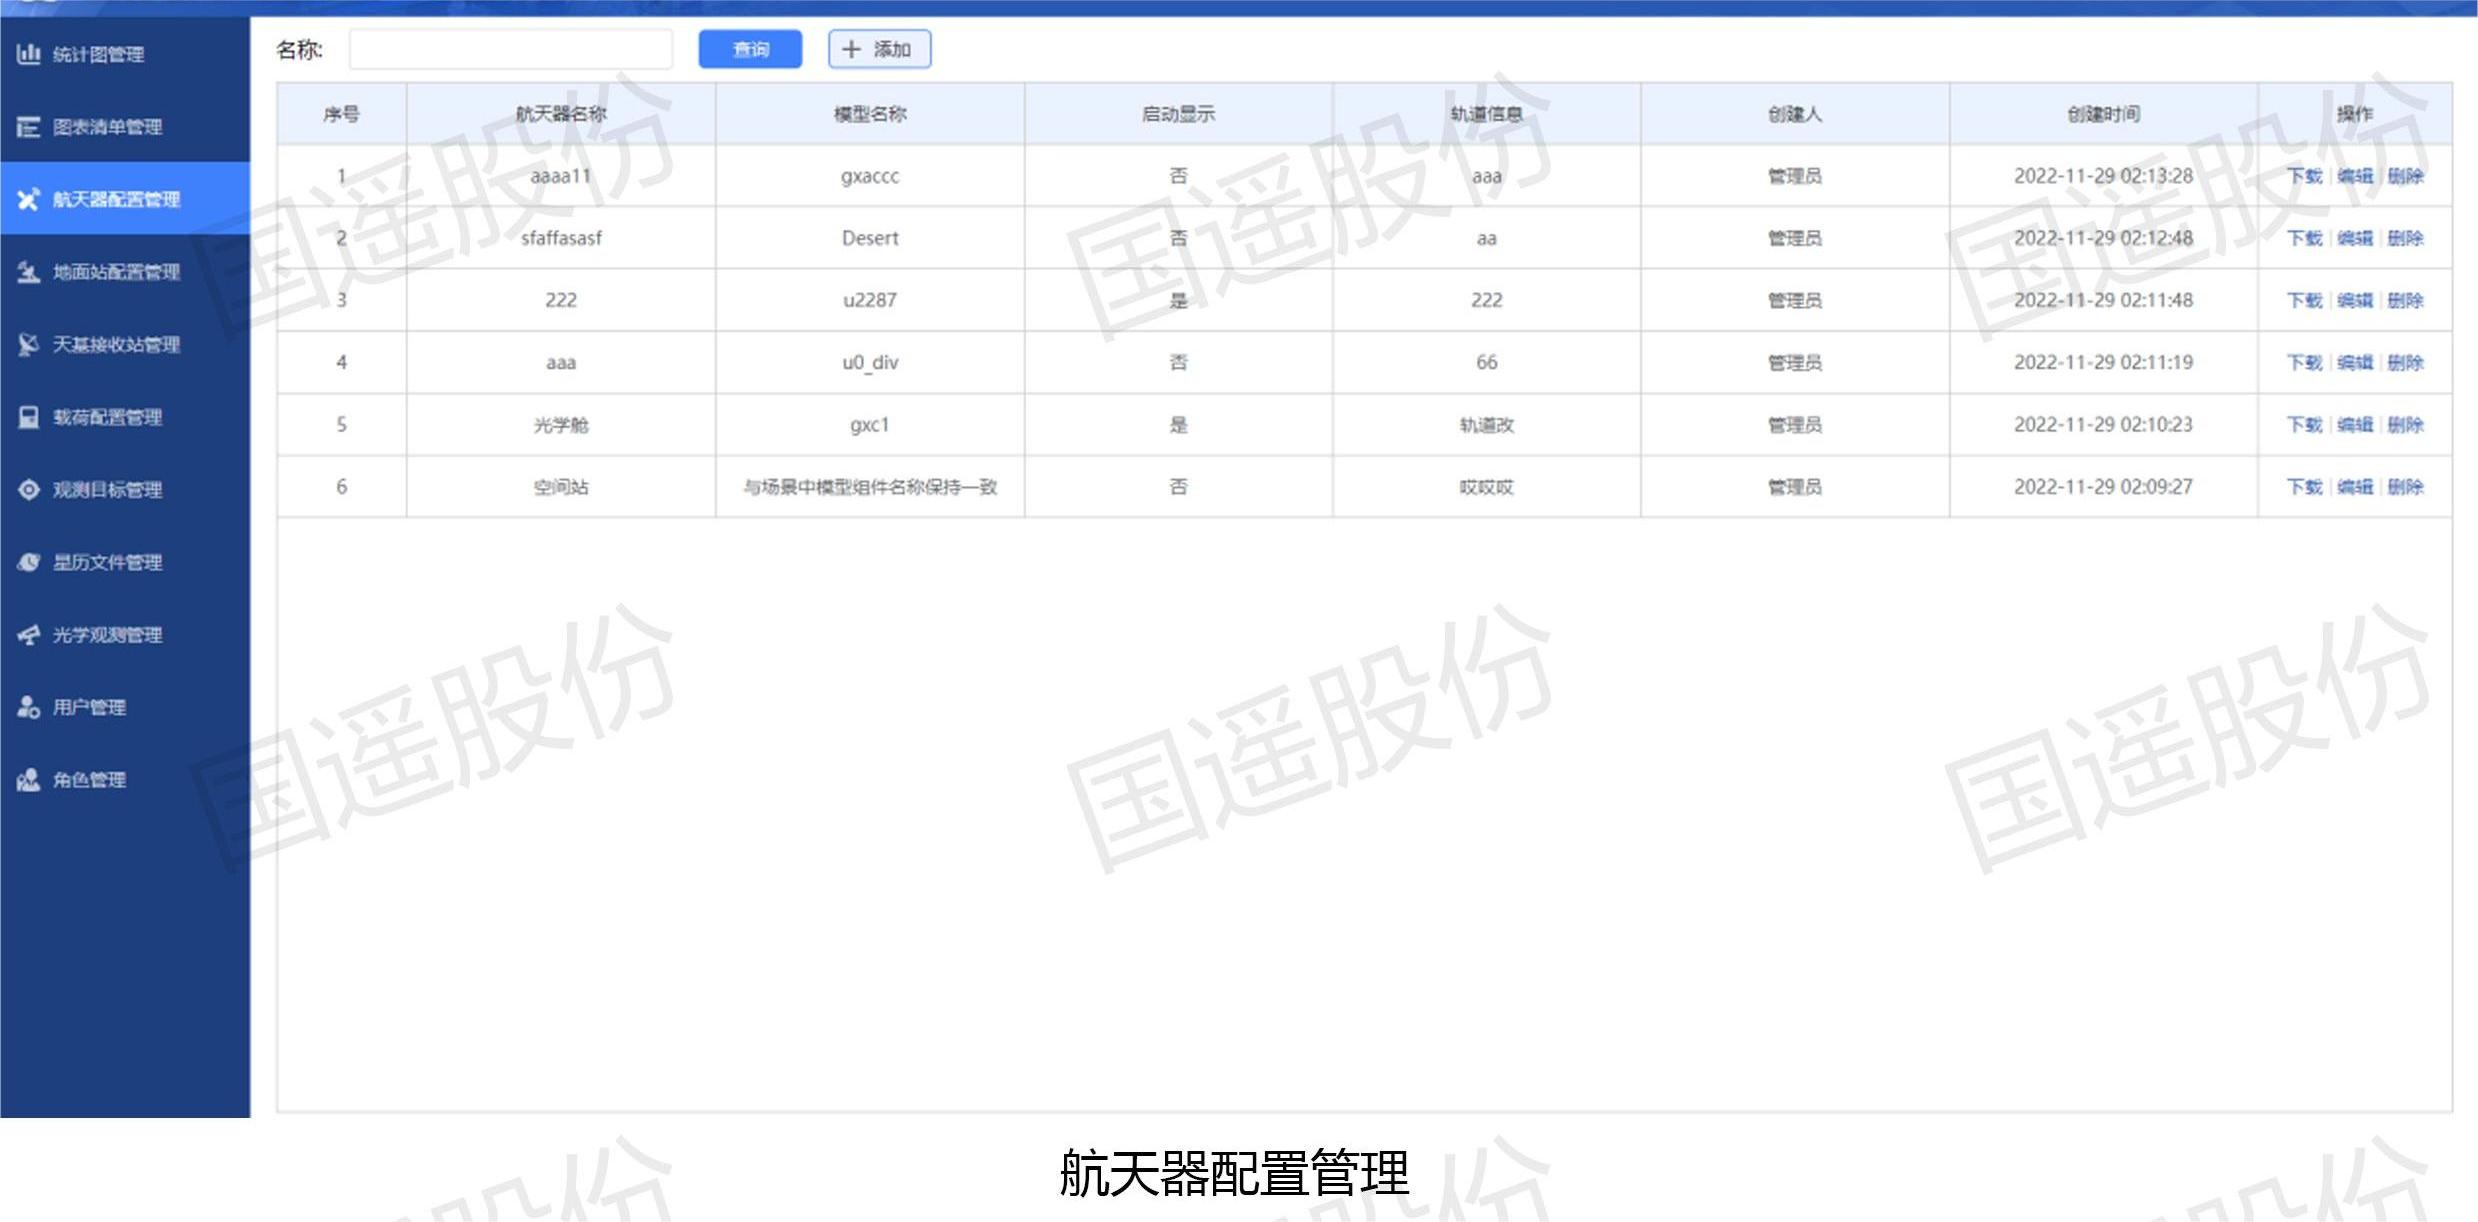Edit the 222 spacecraft entry
The width and height of the screenshot is (2478, 1222).
(x=2357, y=300)
